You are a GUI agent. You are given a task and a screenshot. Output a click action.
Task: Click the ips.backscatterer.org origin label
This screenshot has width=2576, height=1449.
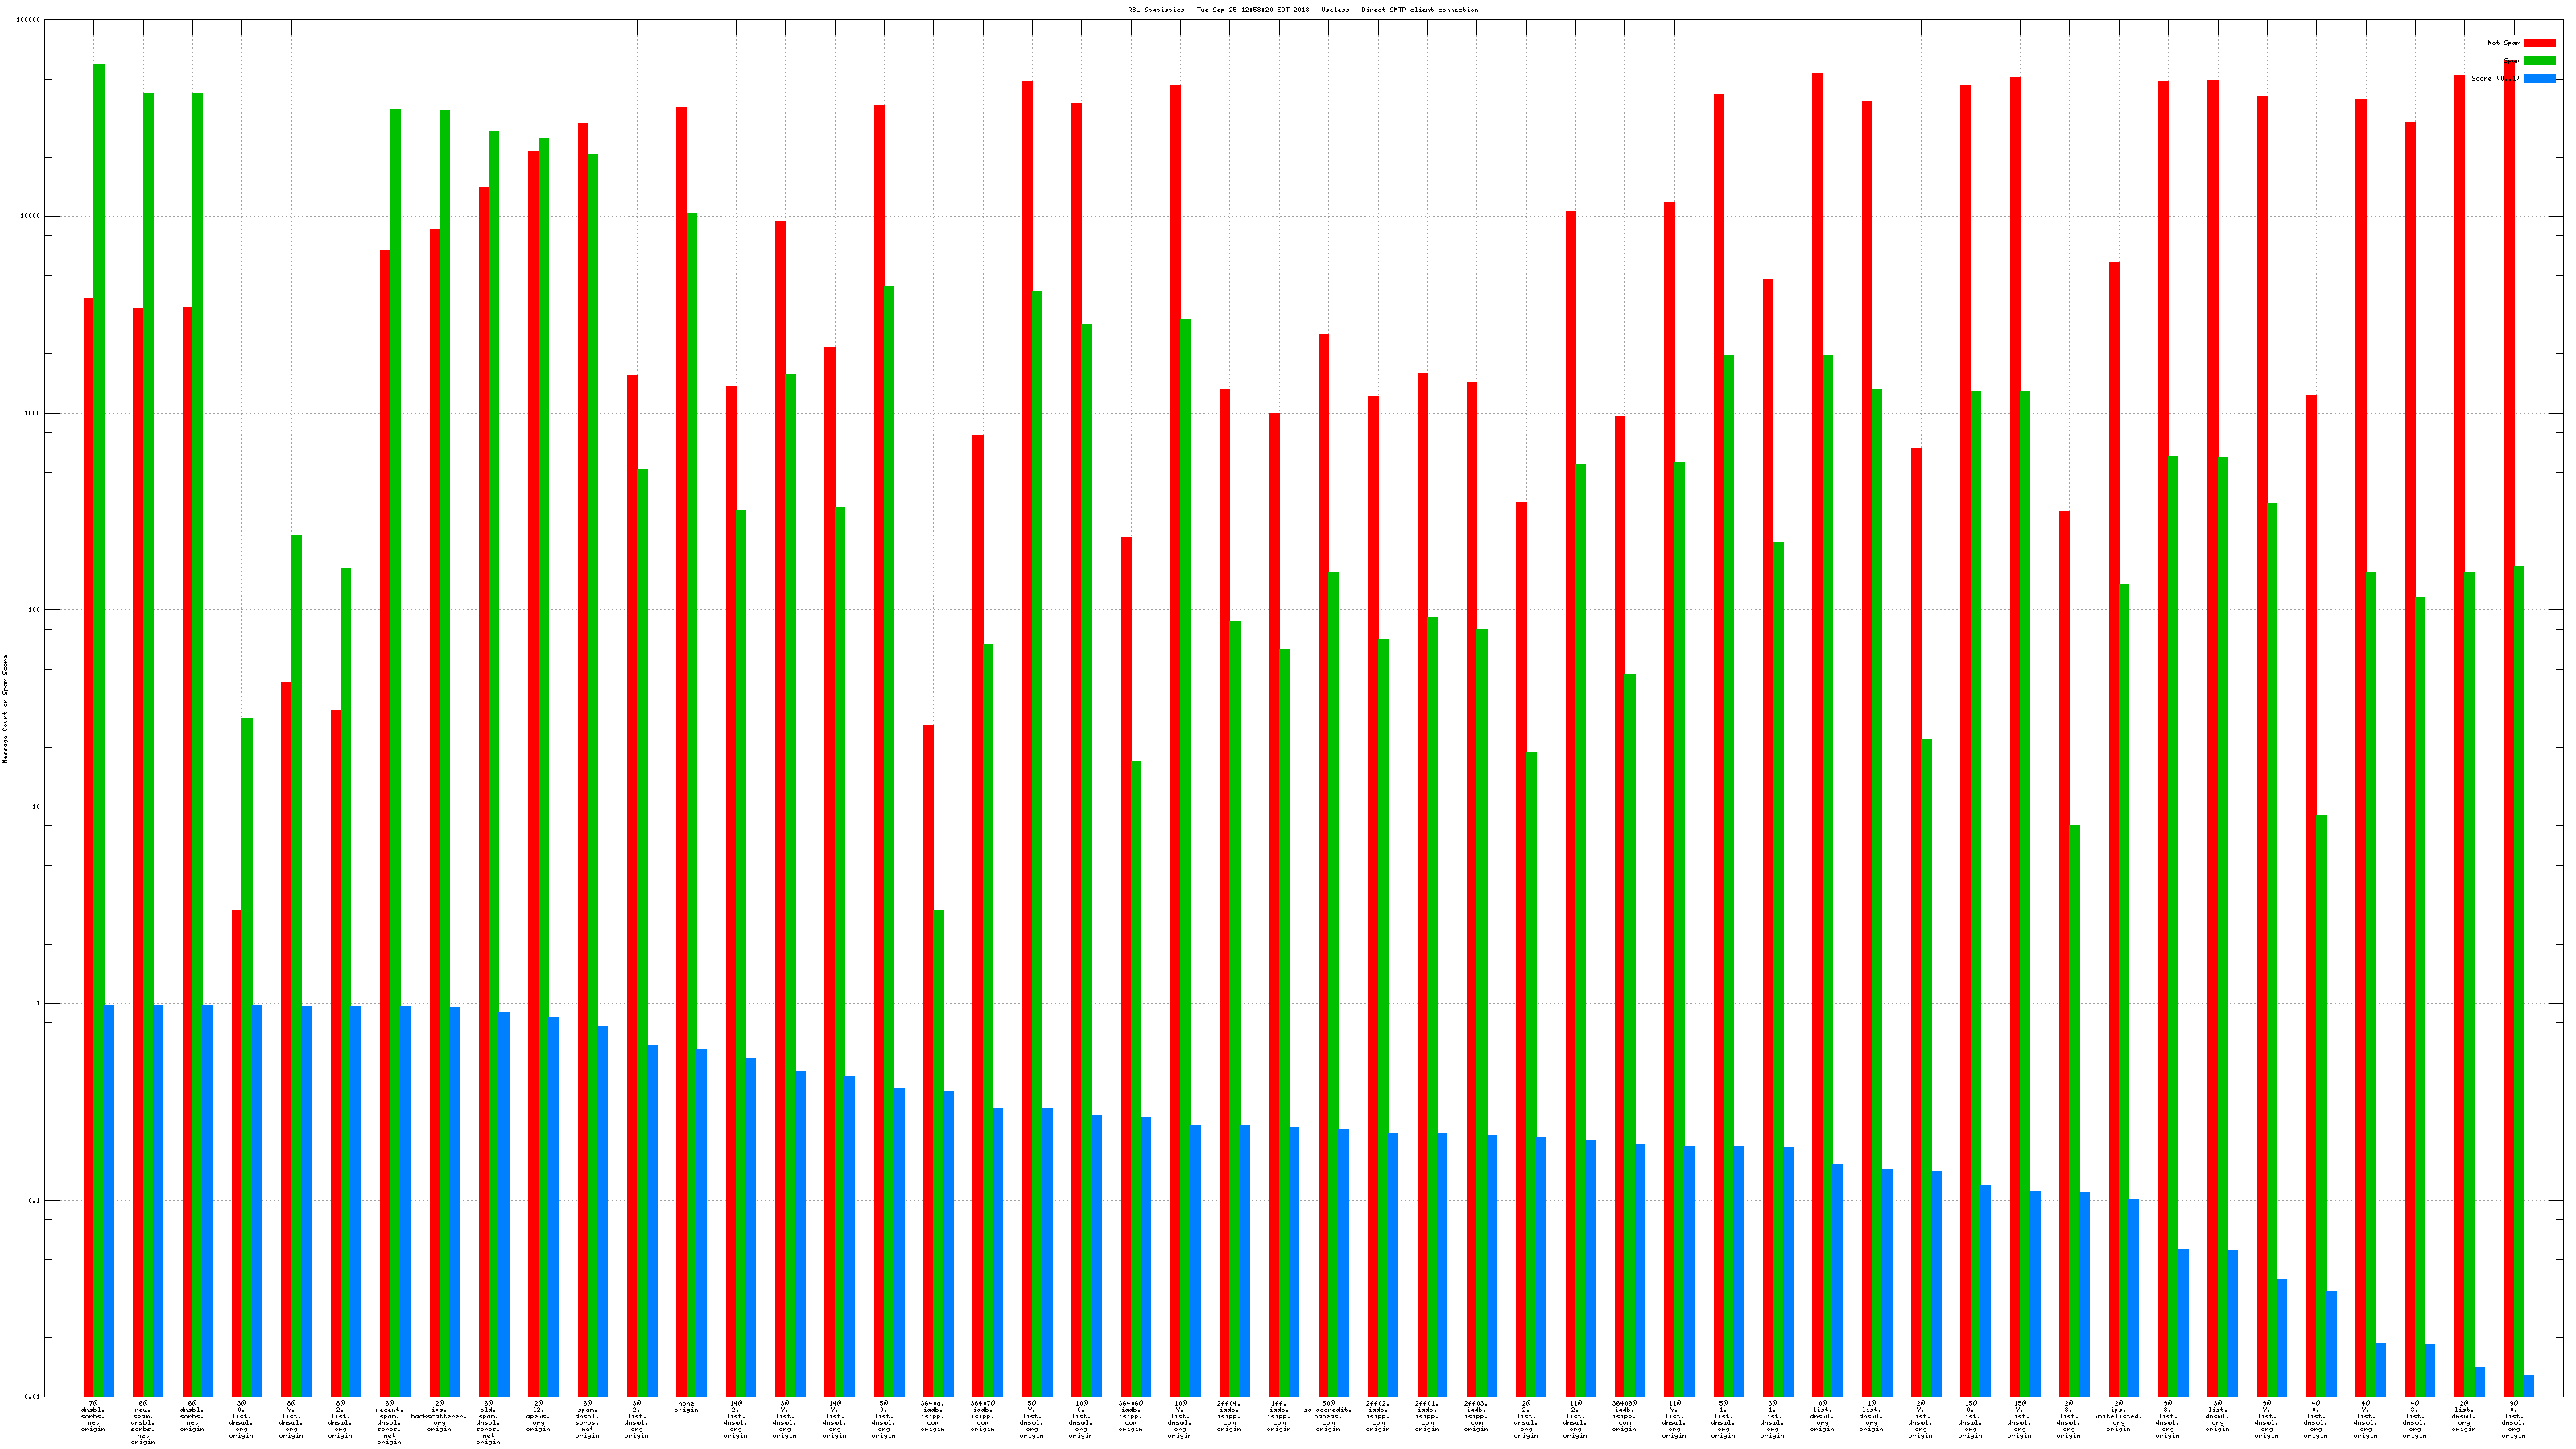coord(439,1416)
